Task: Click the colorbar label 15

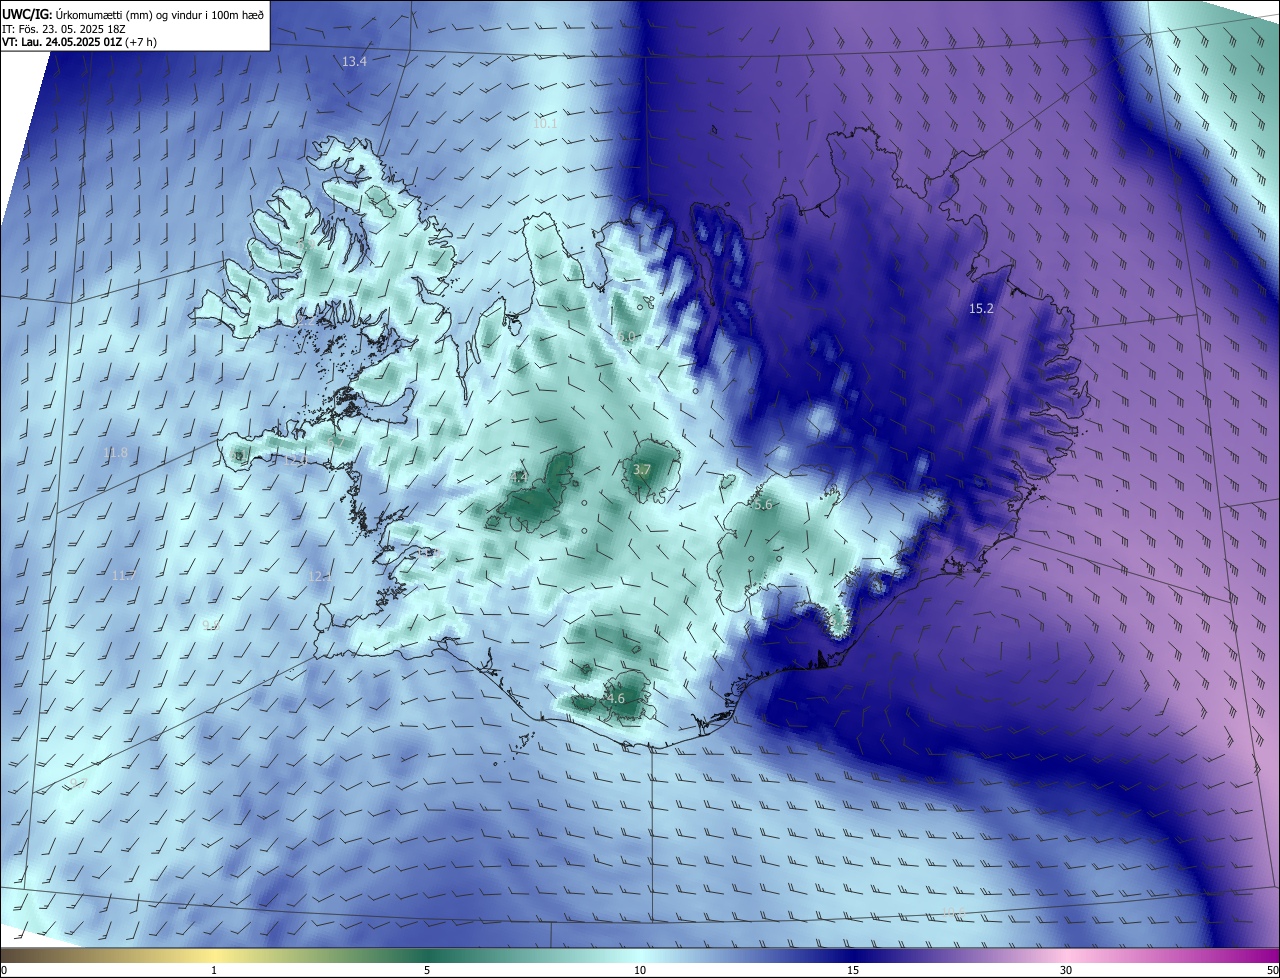Action: click(853, 970)
